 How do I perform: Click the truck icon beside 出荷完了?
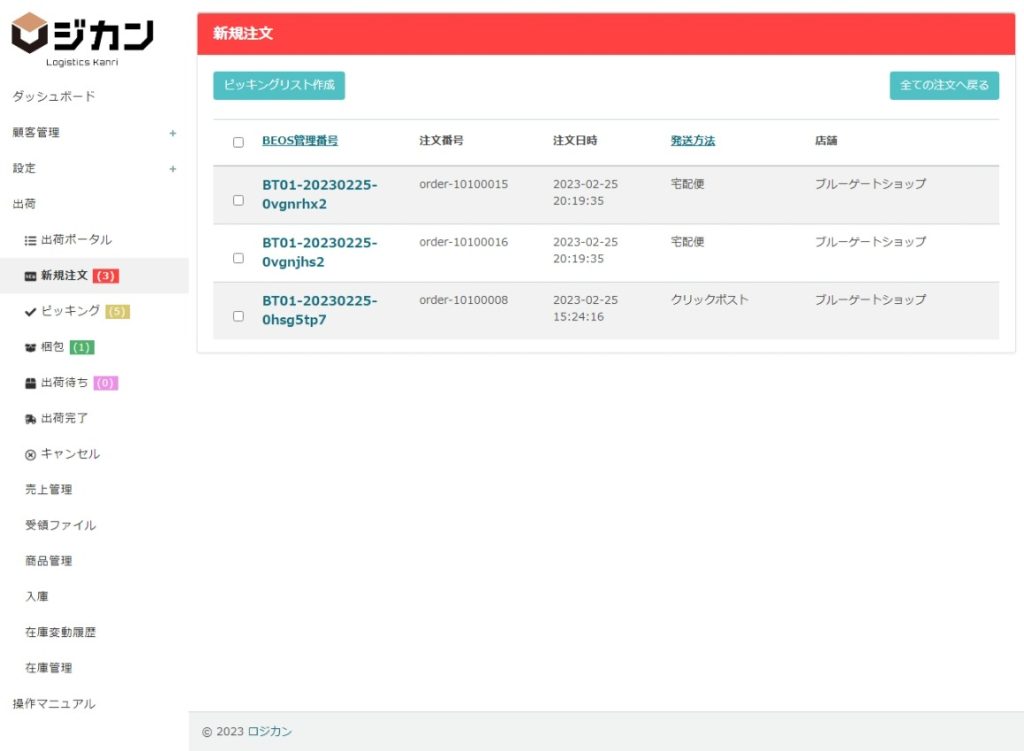pyautogui.click(x=30, y=419)
